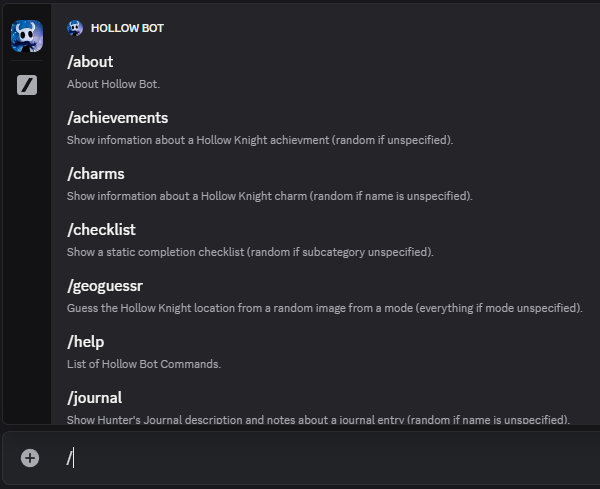Click the static completion checklist description
This screenshot has width=600, height=489.
250,252
